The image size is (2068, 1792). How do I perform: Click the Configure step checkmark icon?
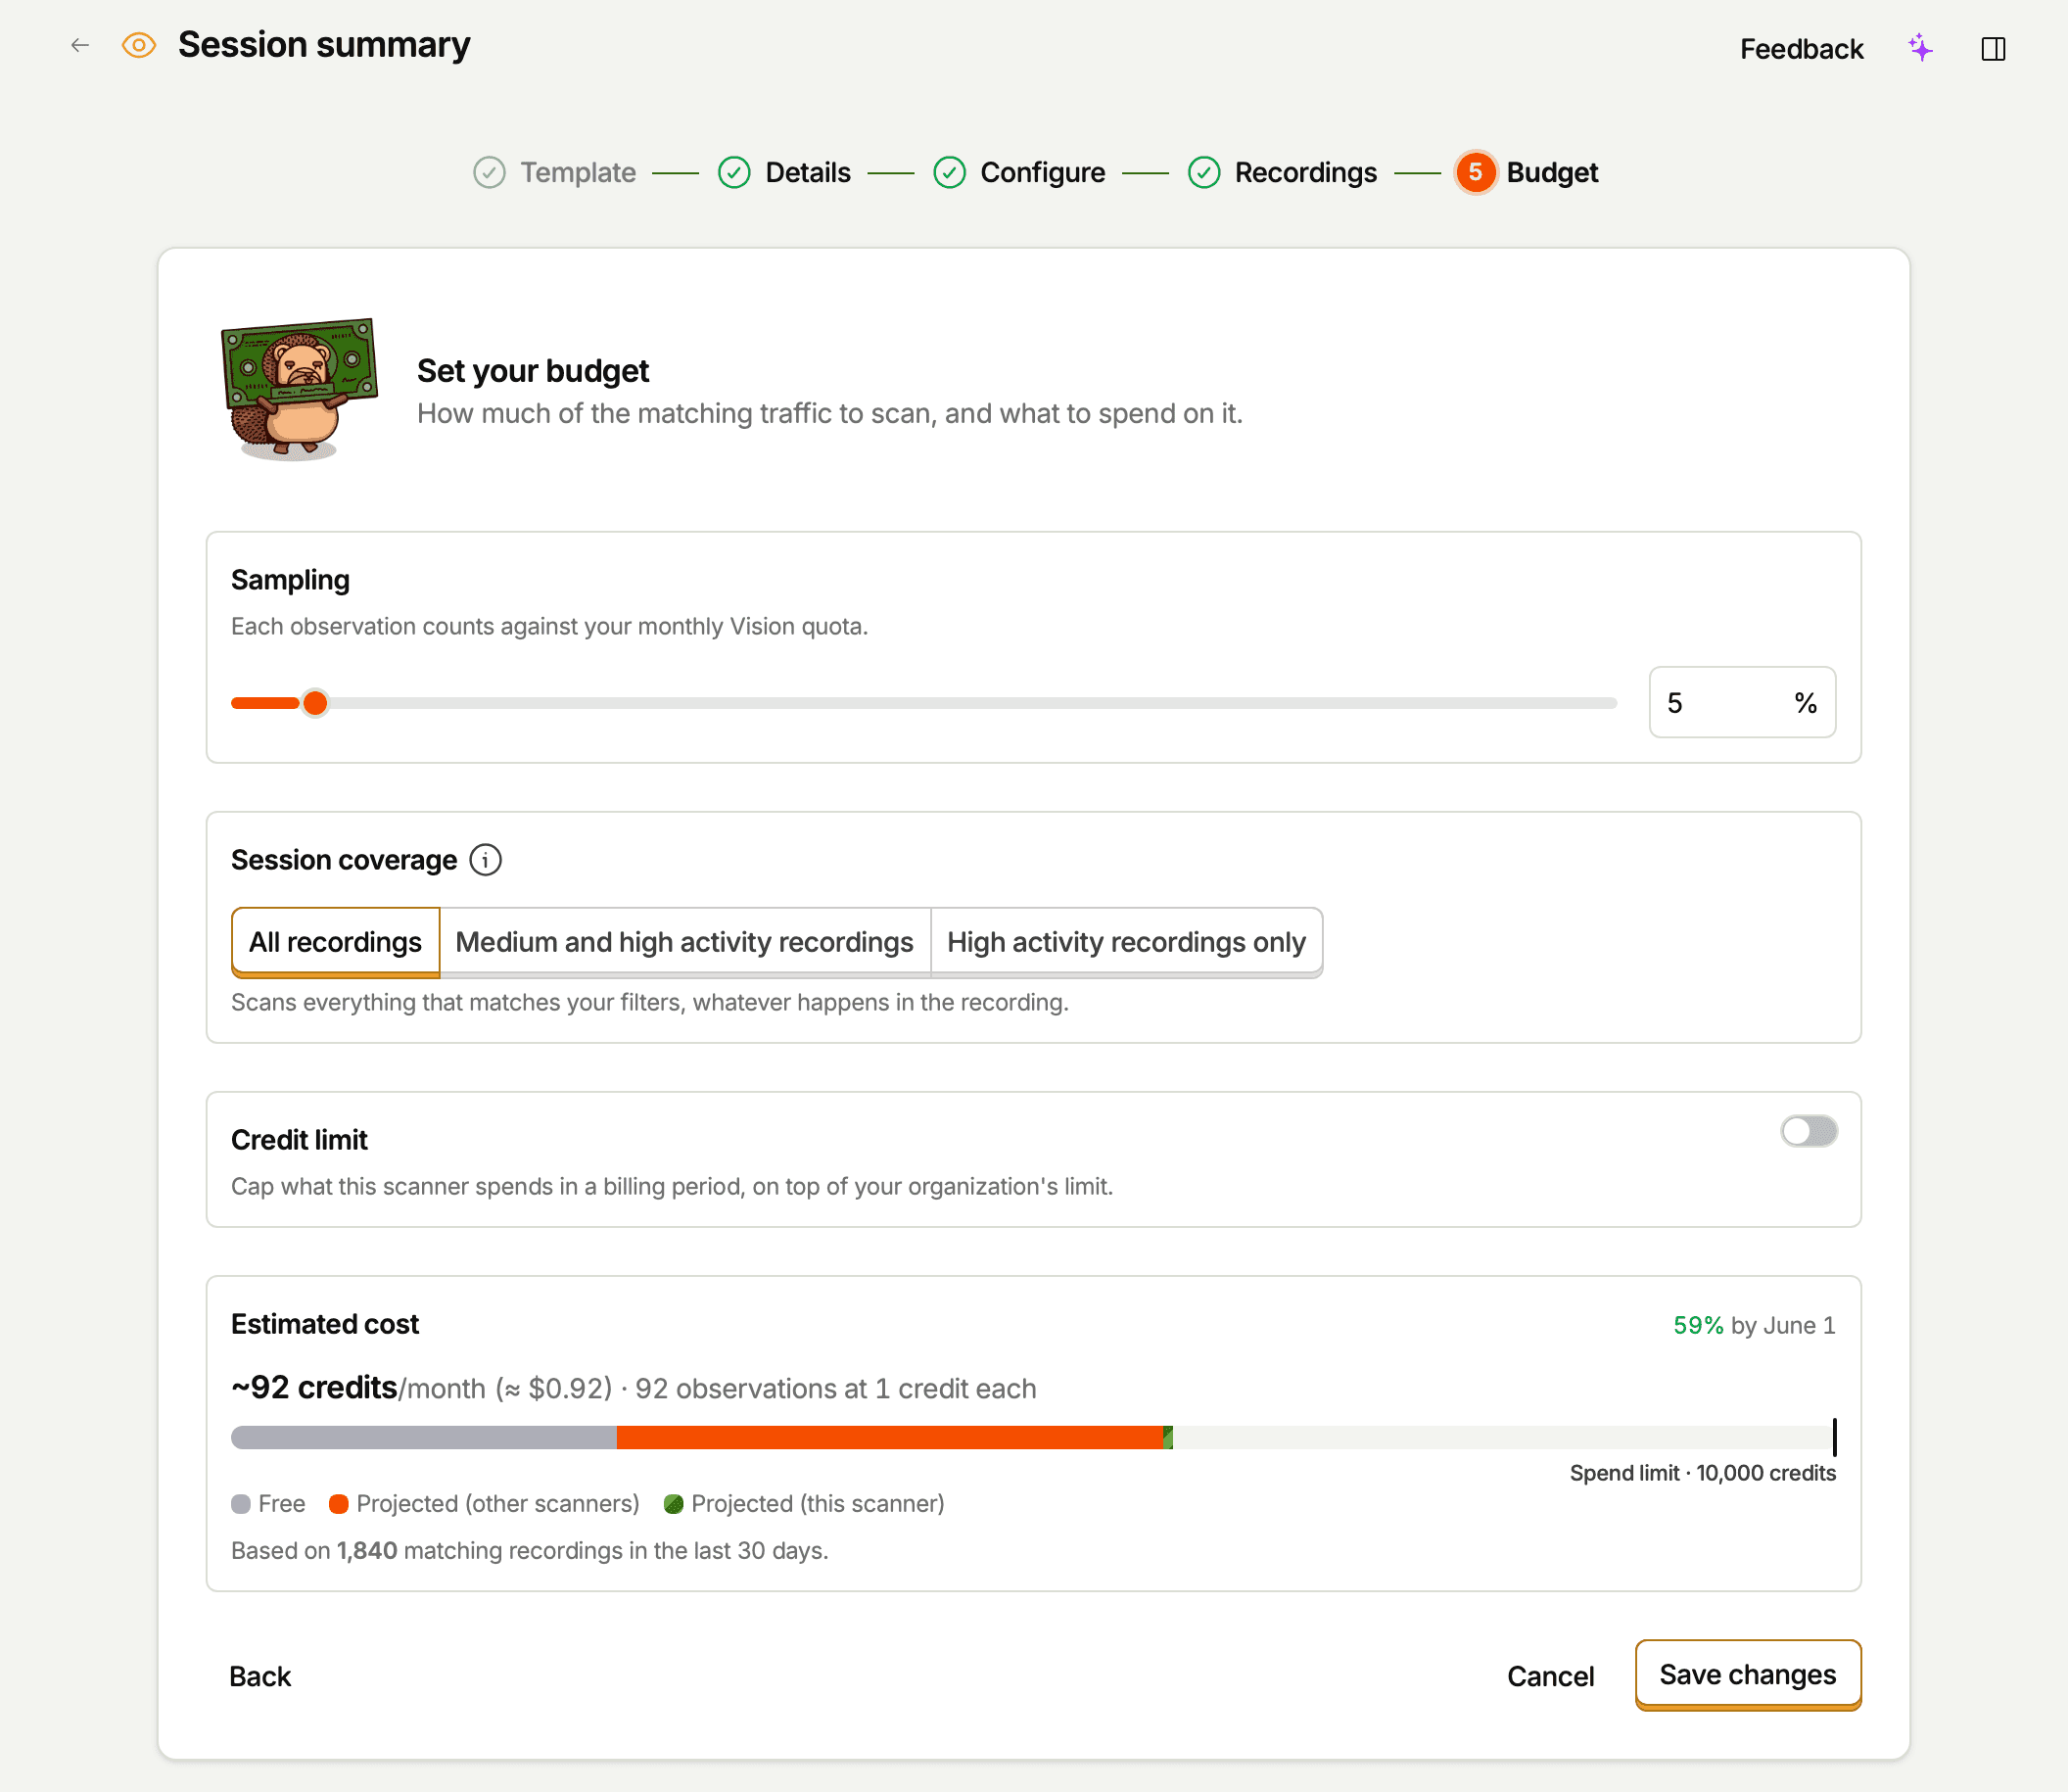[949, 172]
